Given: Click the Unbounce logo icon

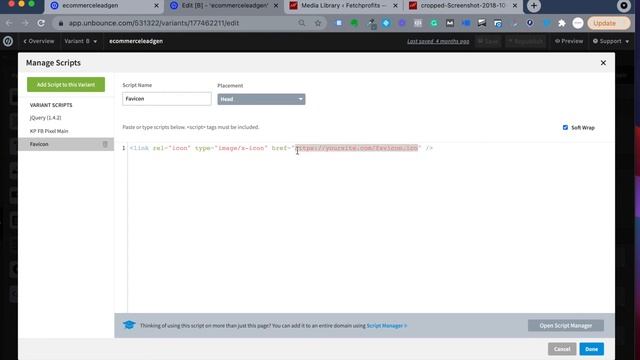Looking at the screenshot, I should pos(8,41).
